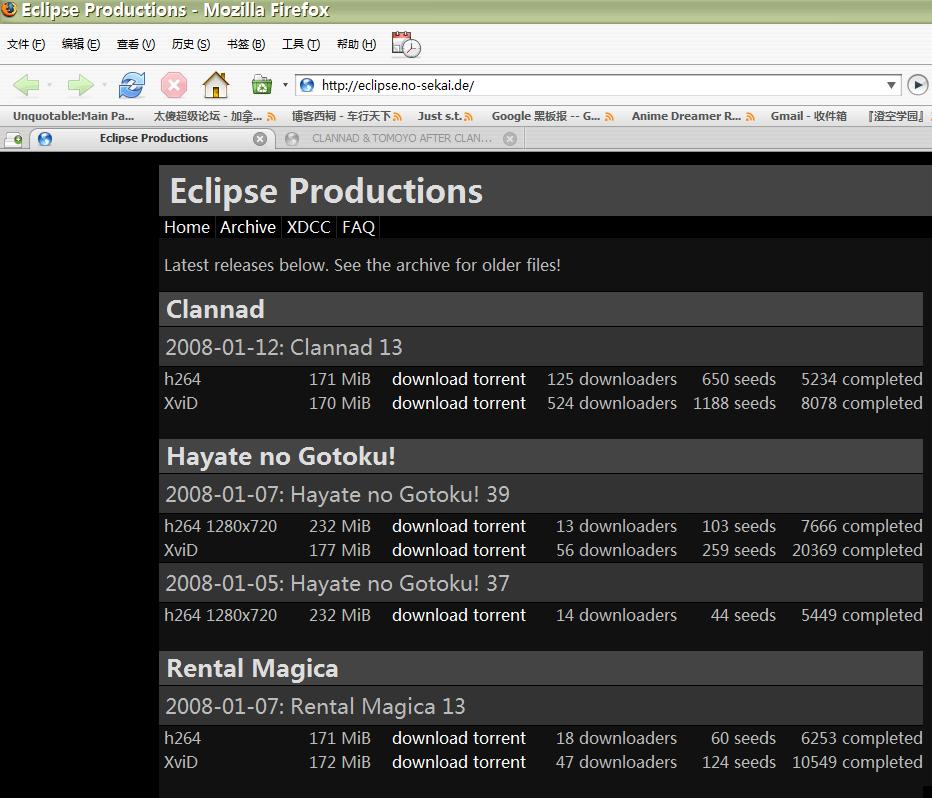This screenshot has height=798, width=932.
Task: Click the Firefox logo in title bar
Action: [9, 9]
